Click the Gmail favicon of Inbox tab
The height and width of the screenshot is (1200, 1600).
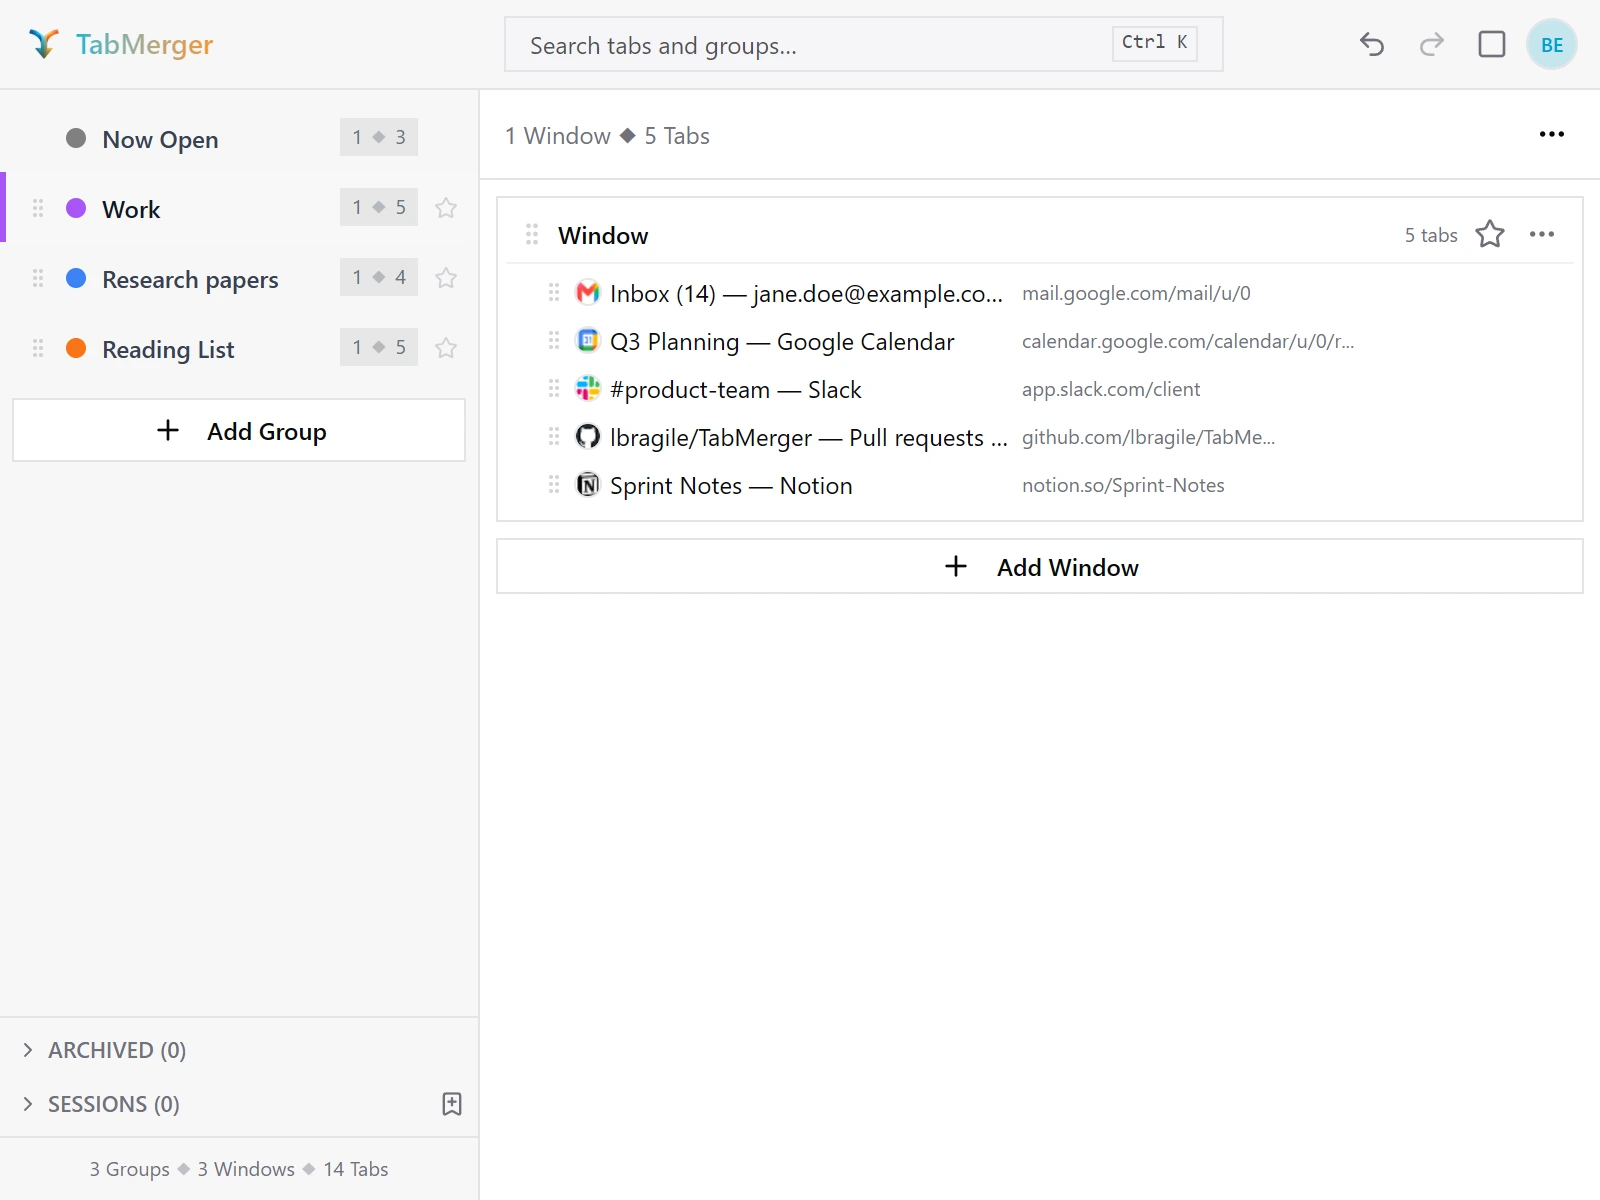pos(588,292)
